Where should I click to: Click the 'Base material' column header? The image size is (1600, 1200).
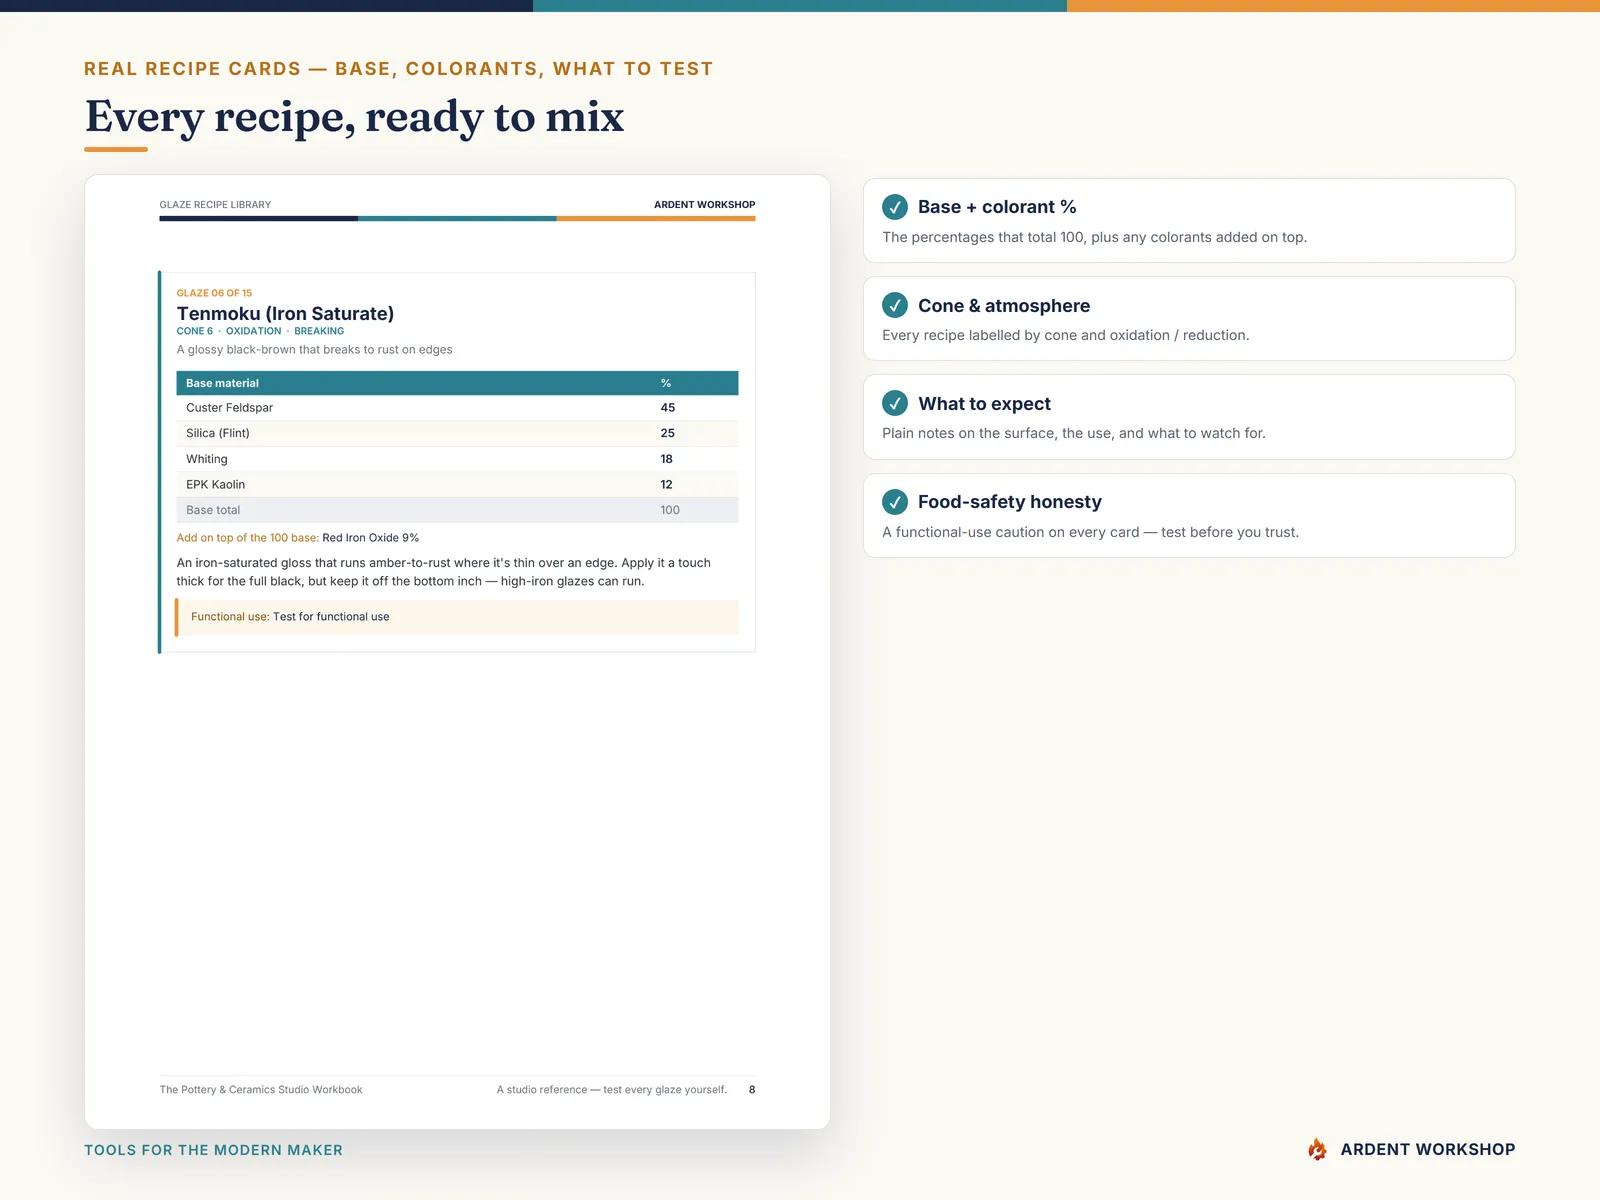coord(222,383)
